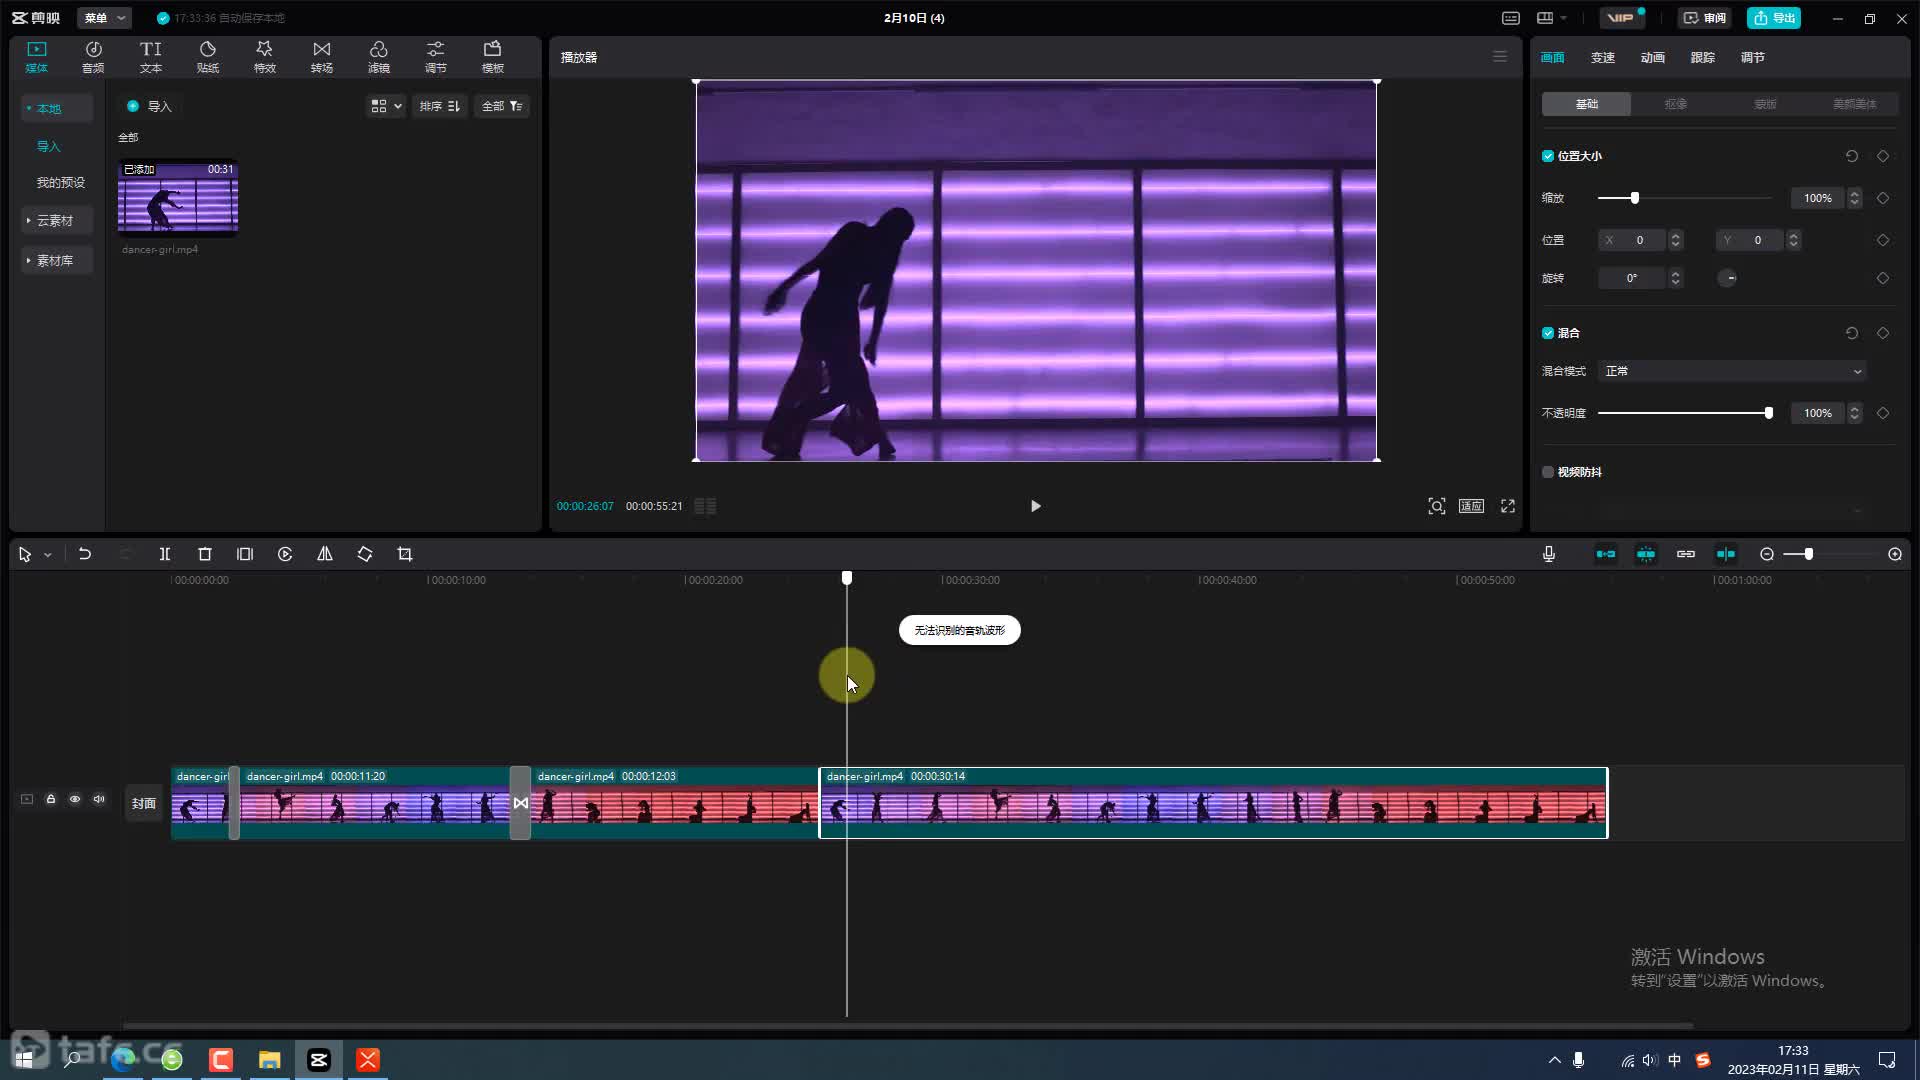The height and width of the screenshot is (1080, 1920).
Task: Enable the 视频防抖 stabilization checkbox
Action: pos(1548,472)
